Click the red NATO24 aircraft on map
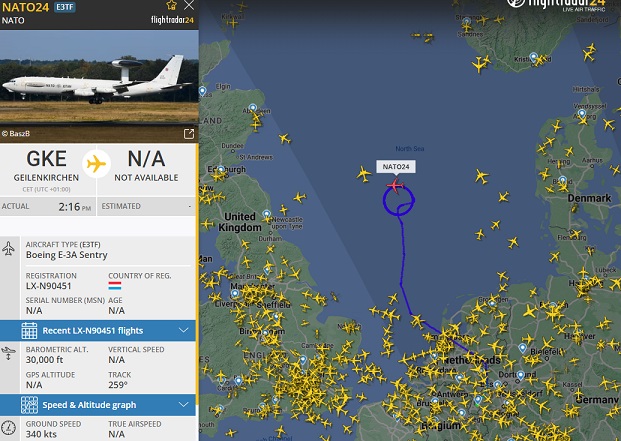Viewport: 621px width, 441px height. (395, 185)
